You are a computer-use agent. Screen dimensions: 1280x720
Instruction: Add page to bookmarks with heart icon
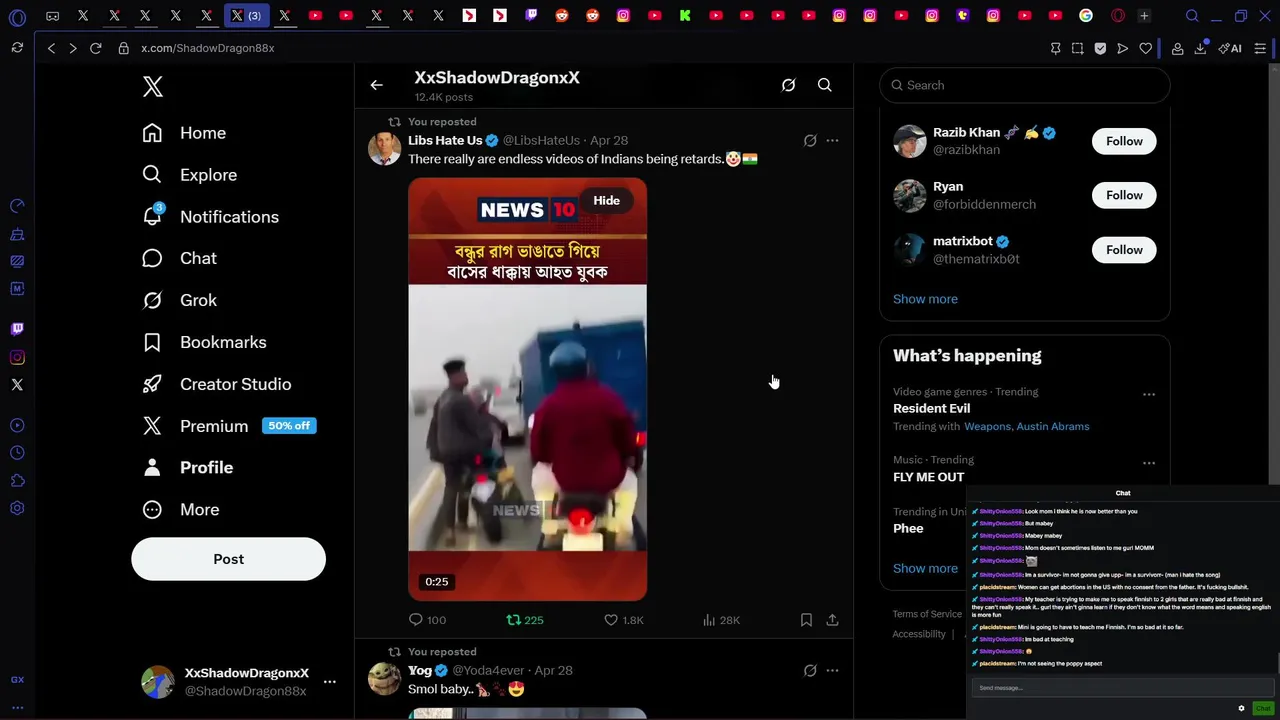coord(1146,48)
